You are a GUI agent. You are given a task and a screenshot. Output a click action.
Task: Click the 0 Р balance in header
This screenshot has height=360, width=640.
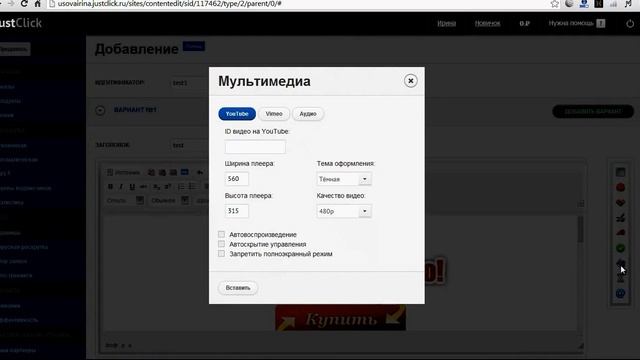tap(524, 23)
